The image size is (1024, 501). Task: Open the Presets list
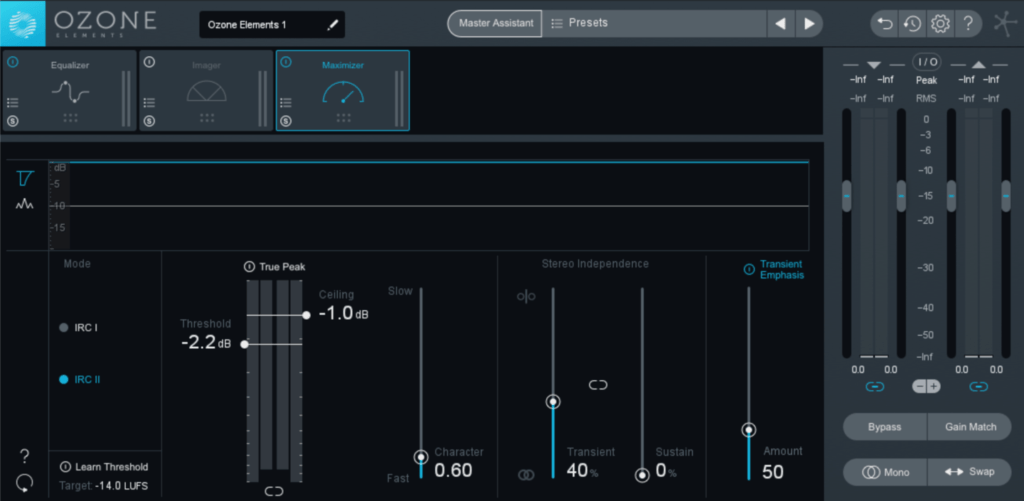(655, 23)
